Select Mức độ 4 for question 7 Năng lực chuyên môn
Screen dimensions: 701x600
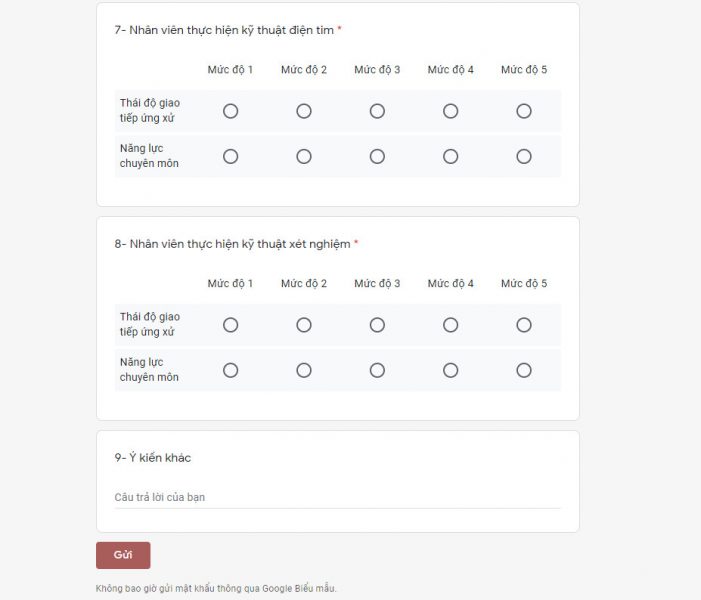click(451, 156)
